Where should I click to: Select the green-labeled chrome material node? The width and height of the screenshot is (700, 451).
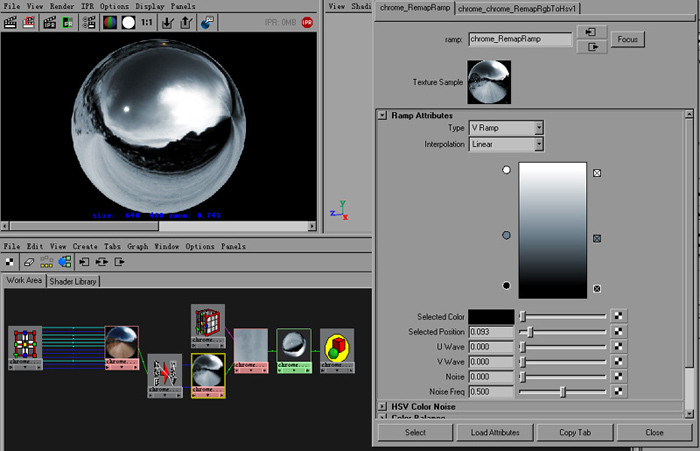pyautogui.click(x=294, y=347)
